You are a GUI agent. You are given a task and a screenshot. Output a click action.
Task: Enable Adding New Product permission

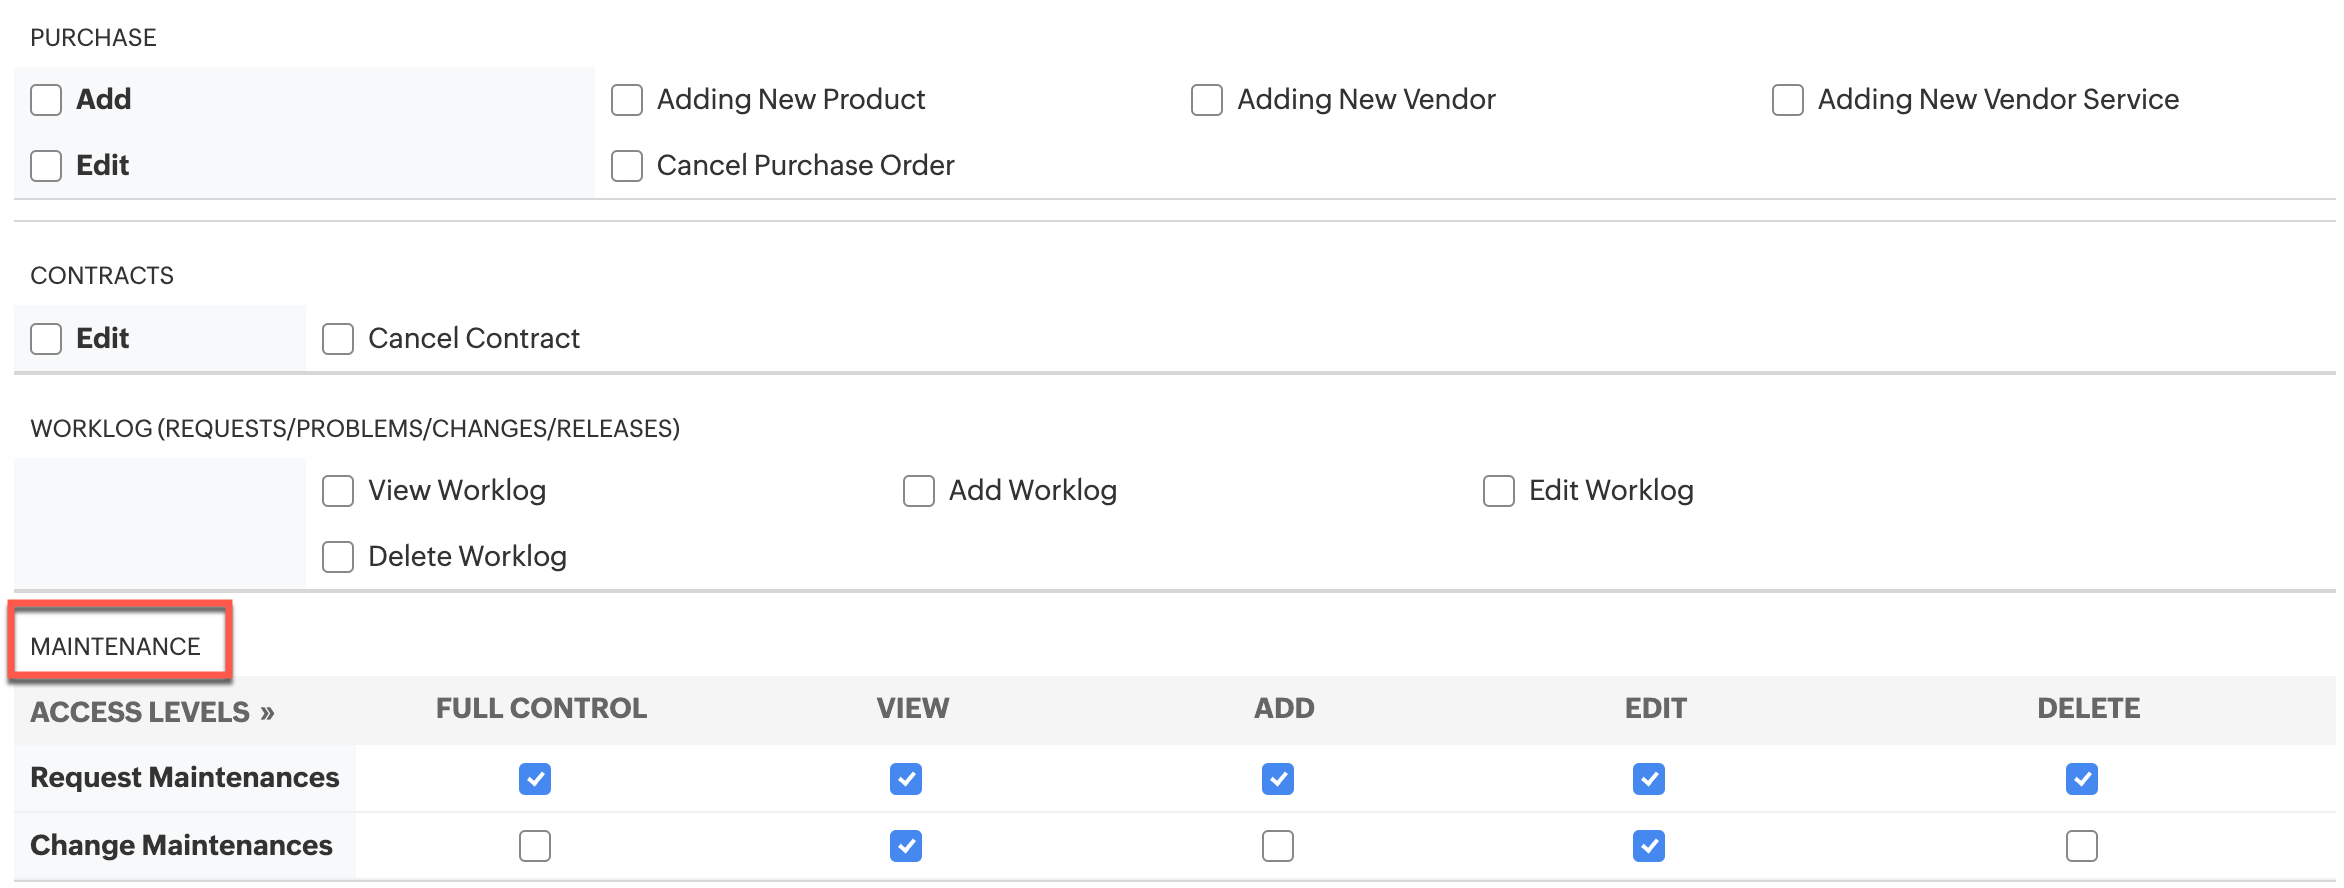627,100
